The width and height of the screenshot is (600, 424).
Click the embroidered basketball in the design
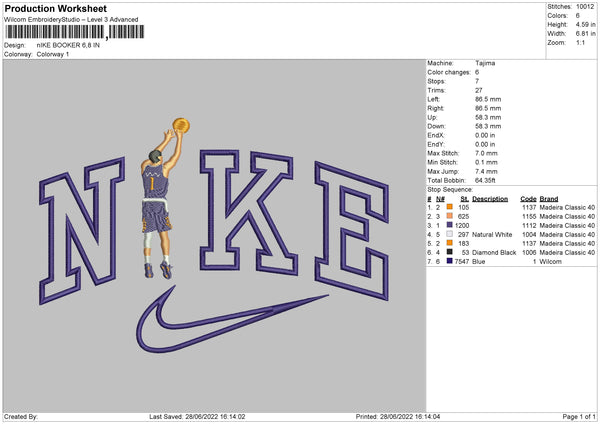click(x=181, y=125)
